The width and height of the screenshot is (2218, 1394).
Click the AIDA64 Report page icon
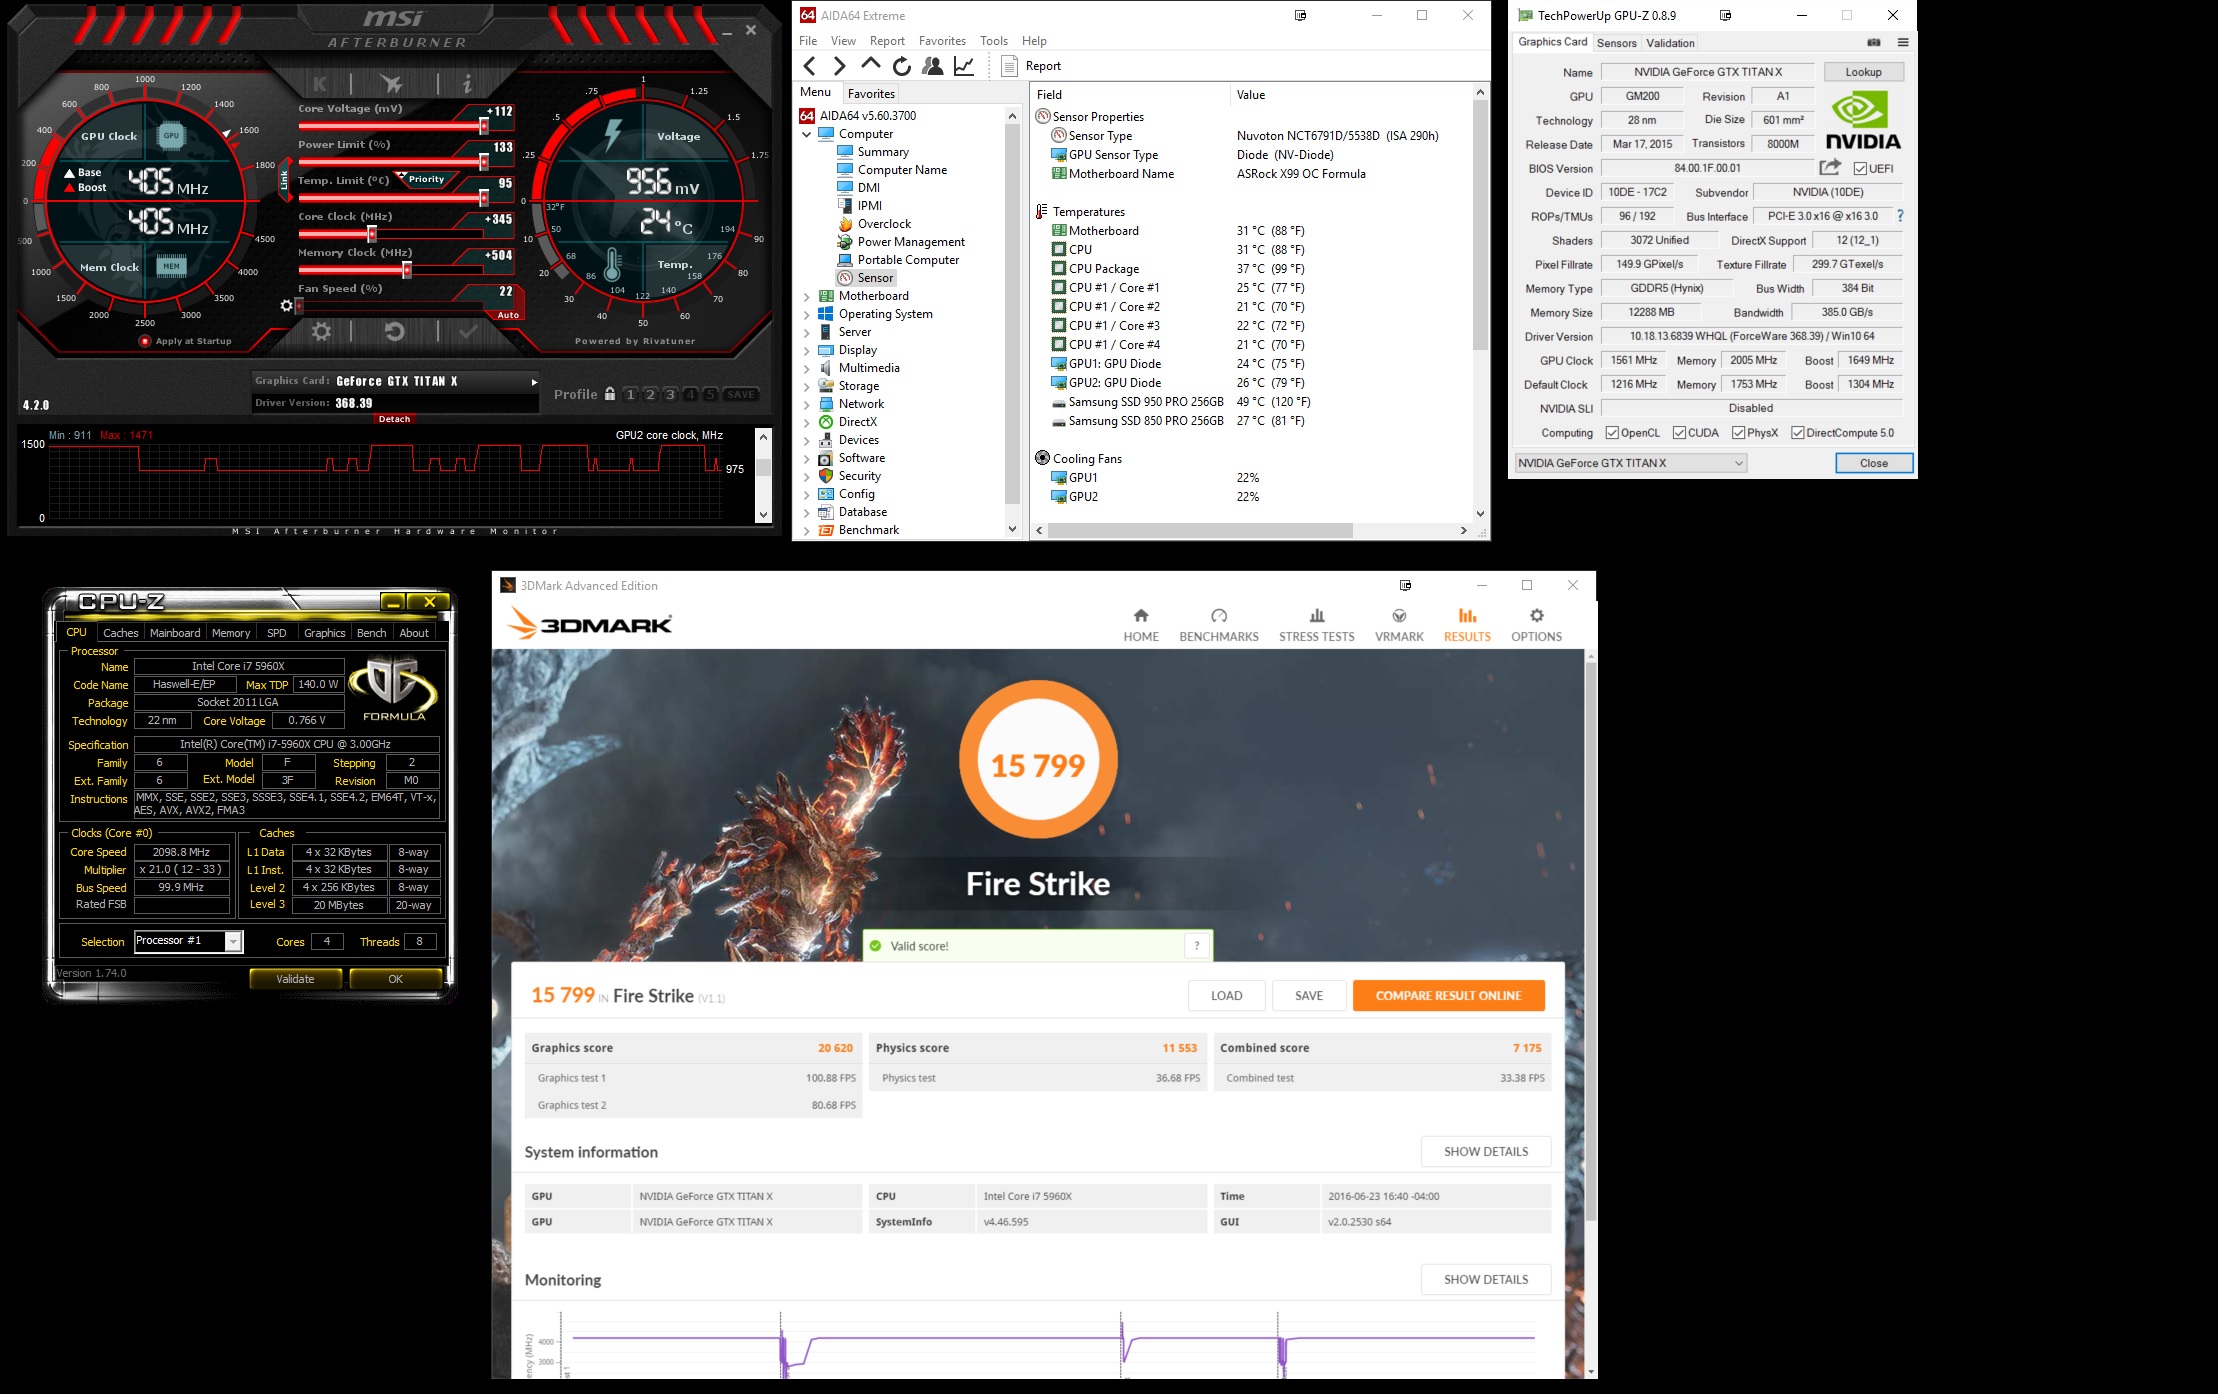point(1009,66)
